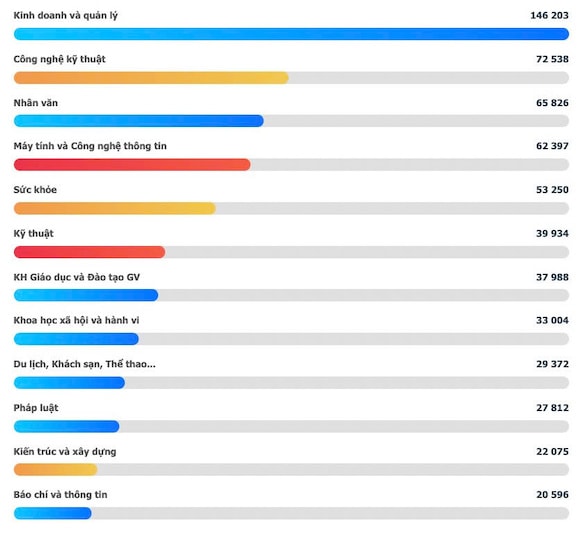Click the red Kỹ thuật progress bar
Viewport: 583px width, 539px height.
89,252
